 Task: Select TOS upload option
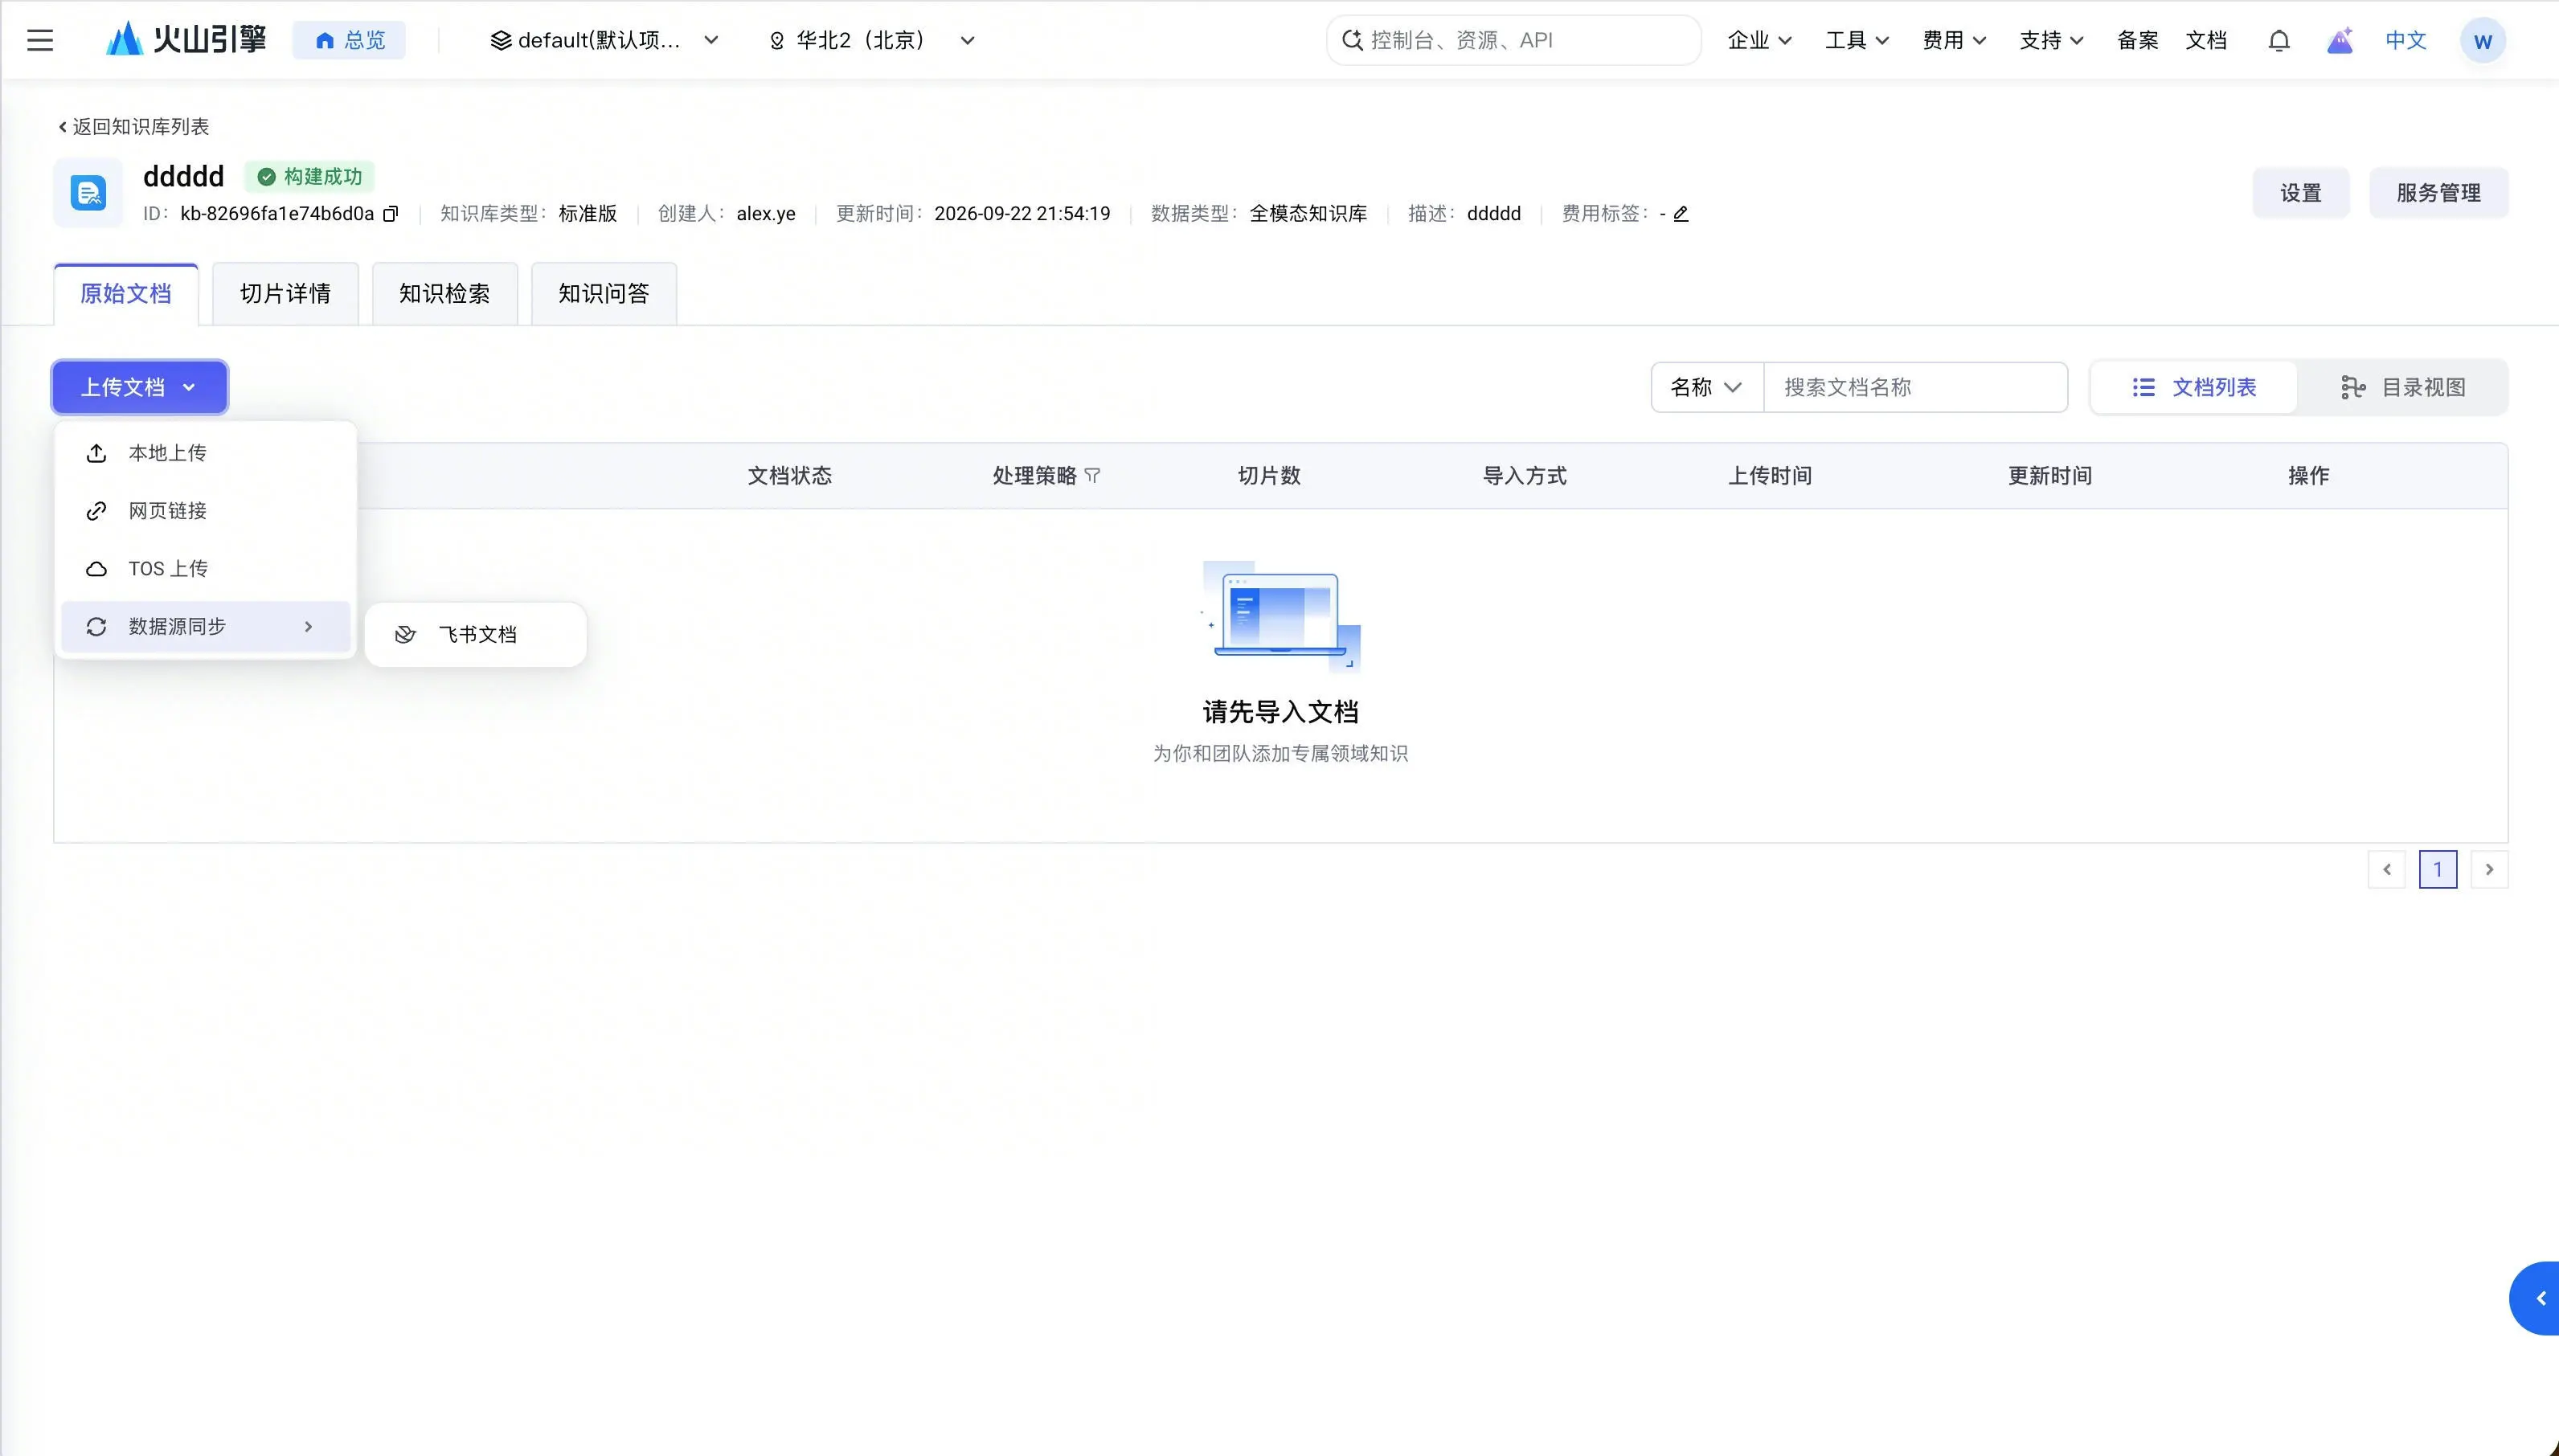pos(206,569)
